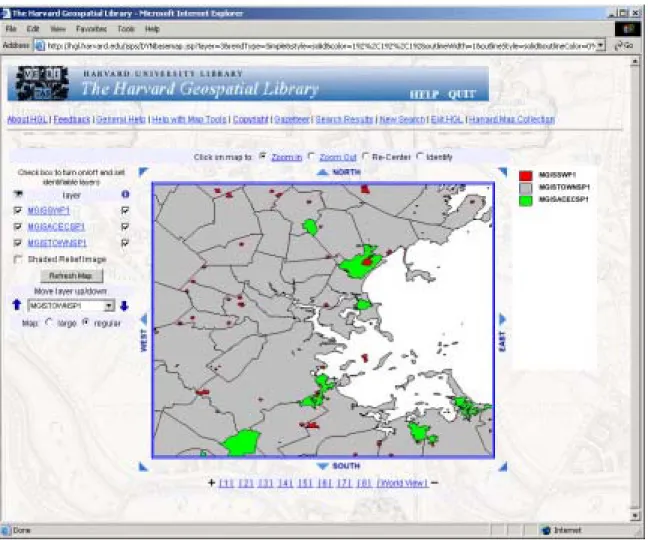Select the large map size radio

coord(49,322)
